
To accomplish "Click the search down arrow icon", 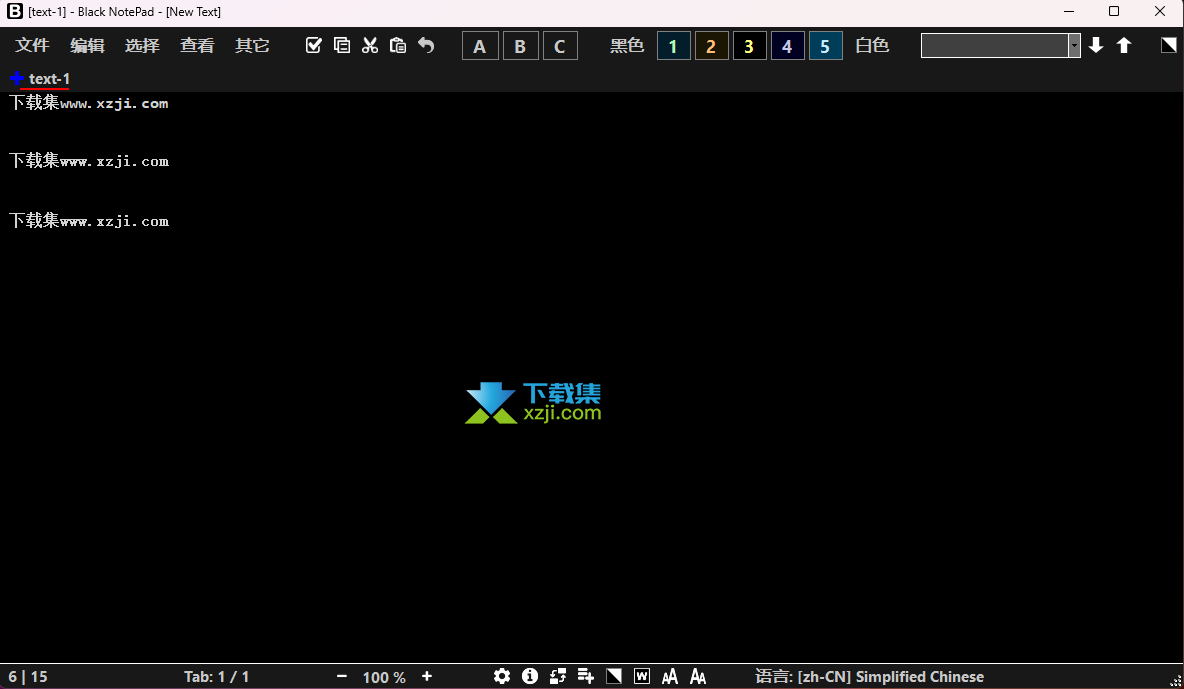I will click(1096, 45).
